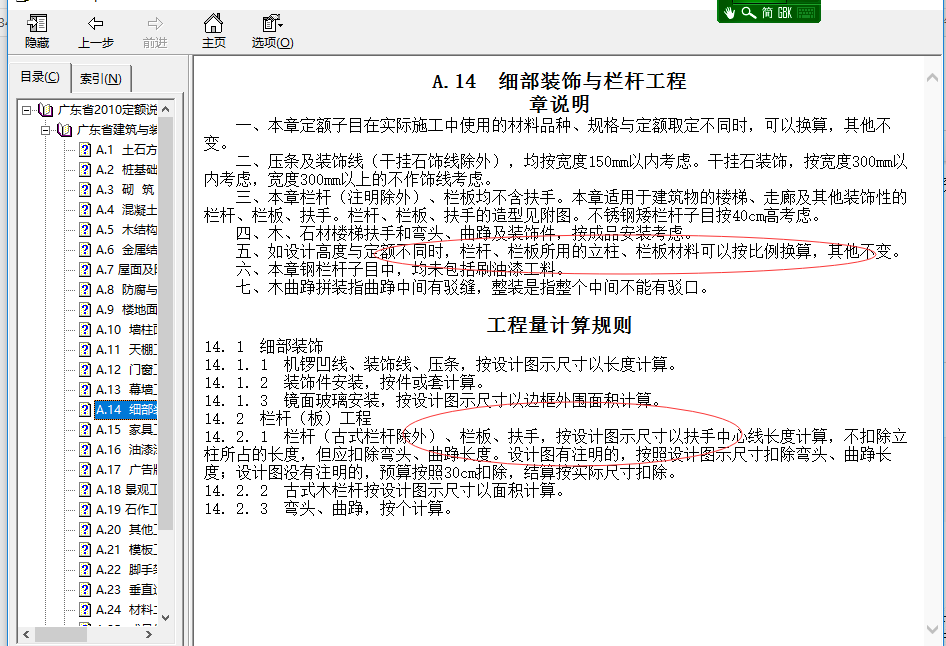Open topic A.23 垂直
The image size is (946, 646).
[126, 589]
